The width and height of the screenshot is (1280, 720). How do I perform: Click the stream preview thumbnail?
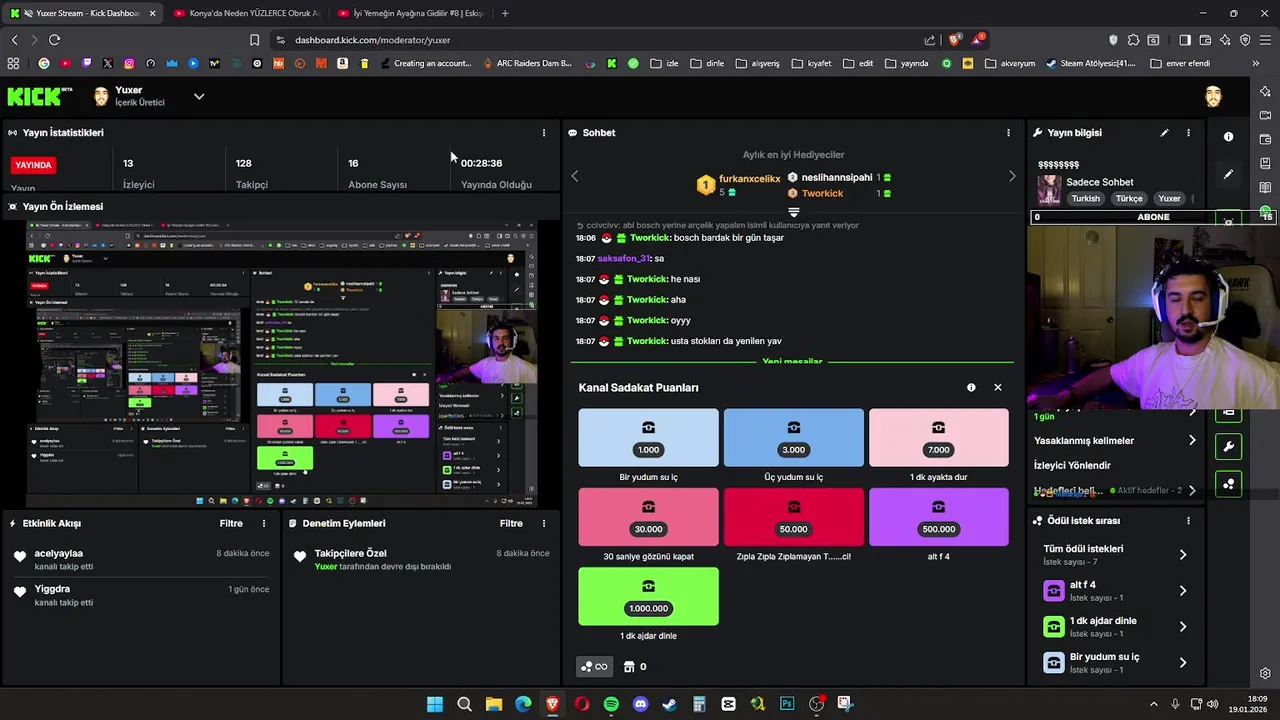(282, 363)
